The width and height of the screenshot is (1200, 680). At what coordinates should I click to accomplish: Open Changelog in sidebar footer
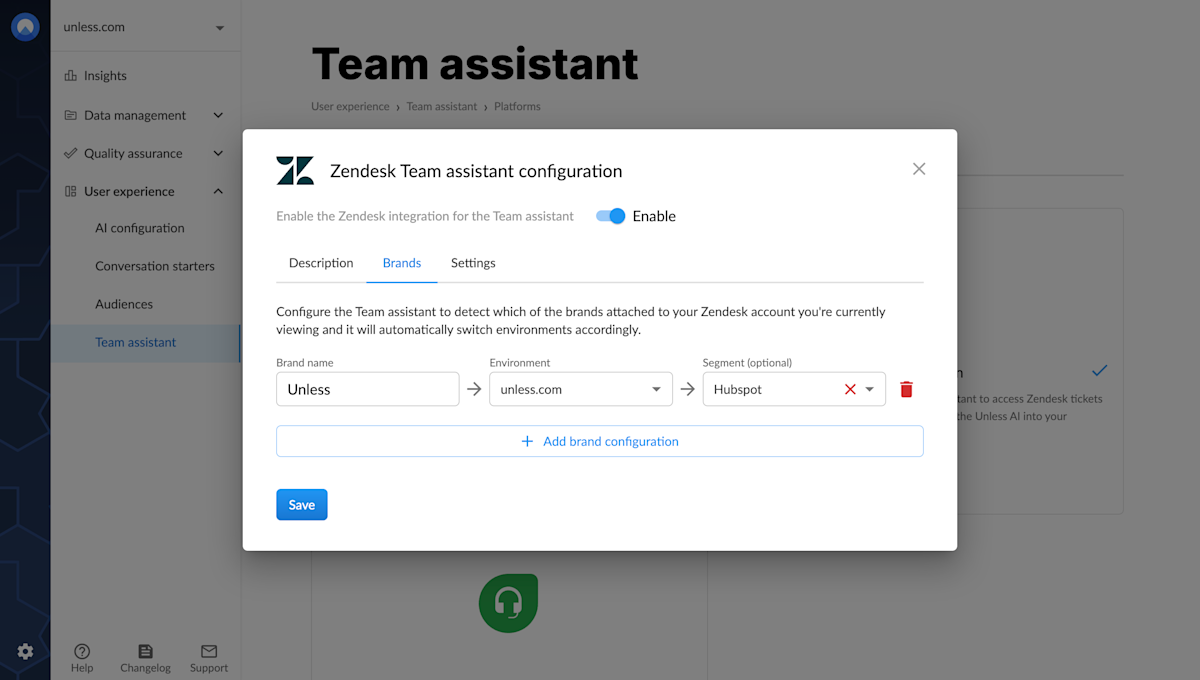point(146,658)
